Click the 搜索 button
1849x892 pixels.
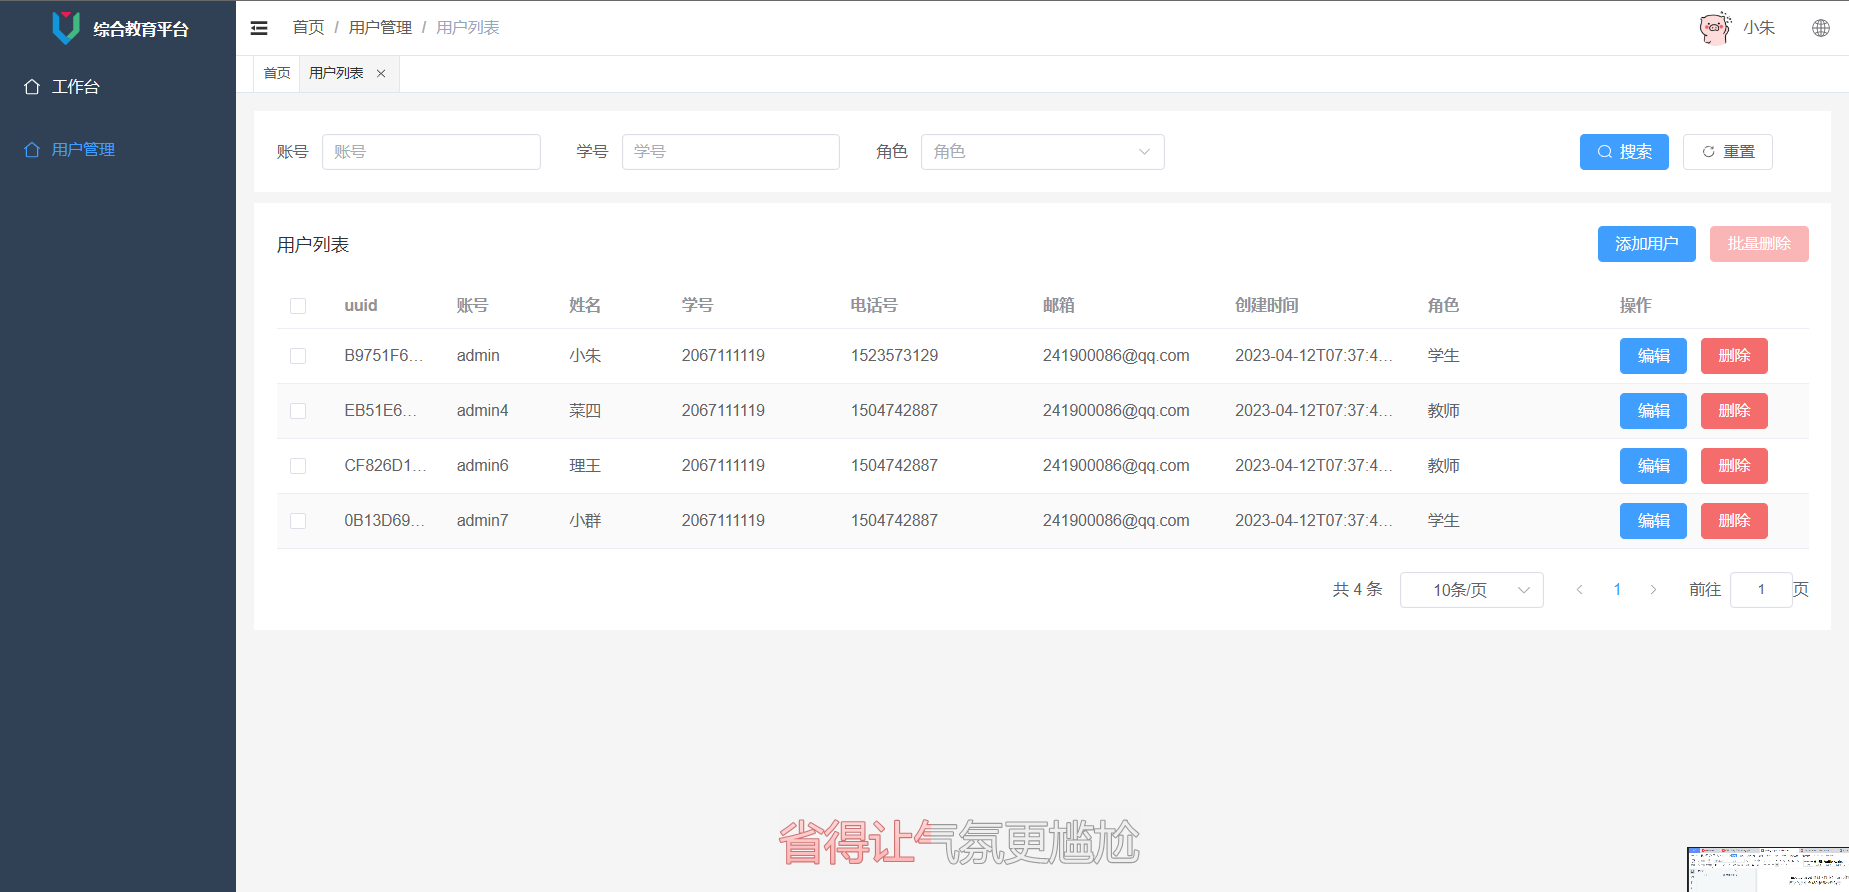coord(1624,152)
